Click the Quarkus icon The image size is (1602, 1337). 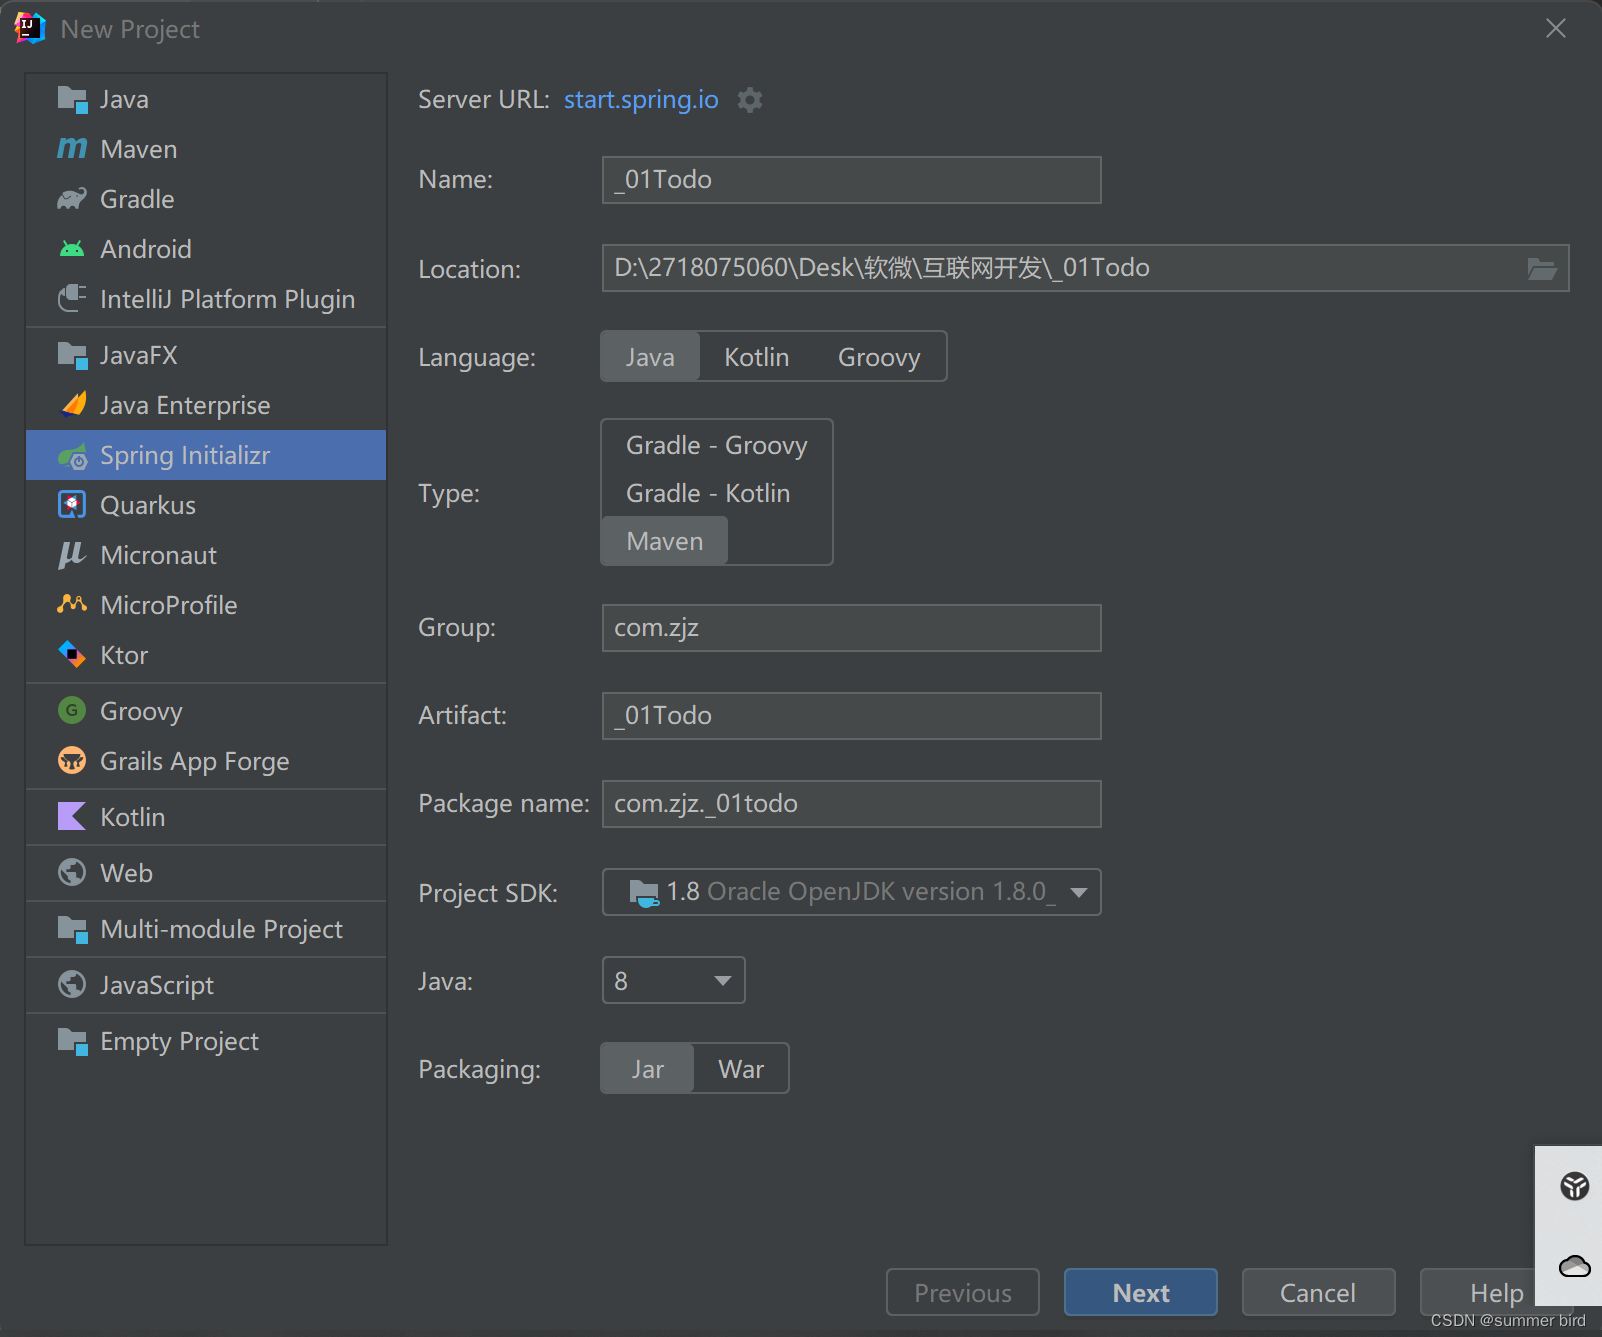coord(72,505)
